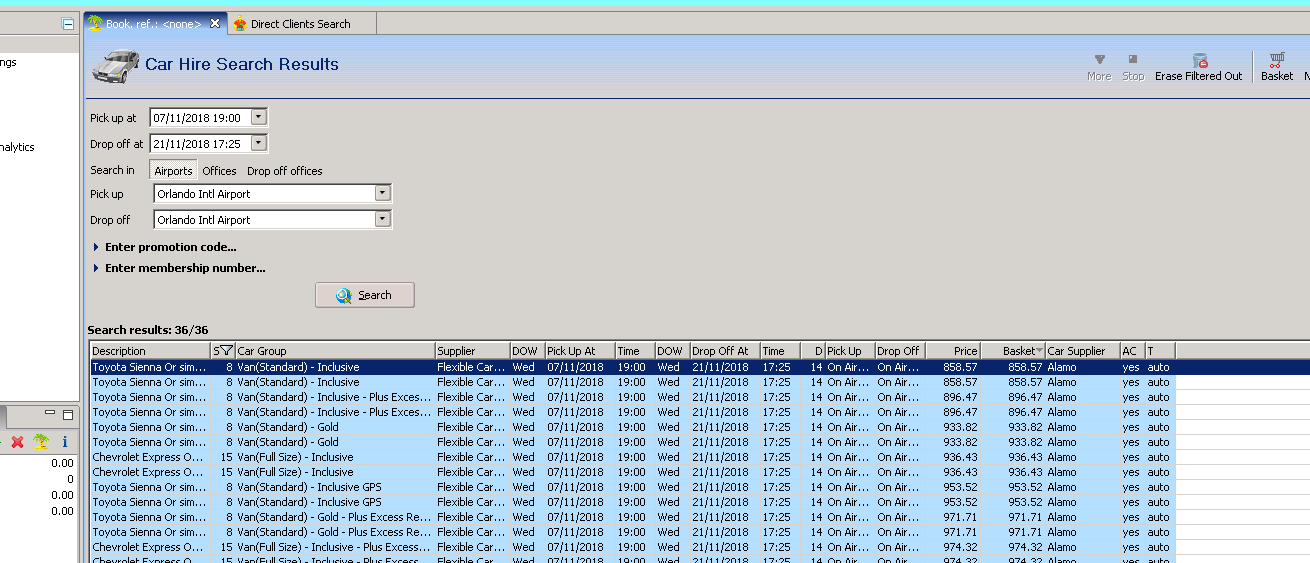Open the Drop off location dropdown arrow
The image size is (1310, 563).
pos(382,219)
